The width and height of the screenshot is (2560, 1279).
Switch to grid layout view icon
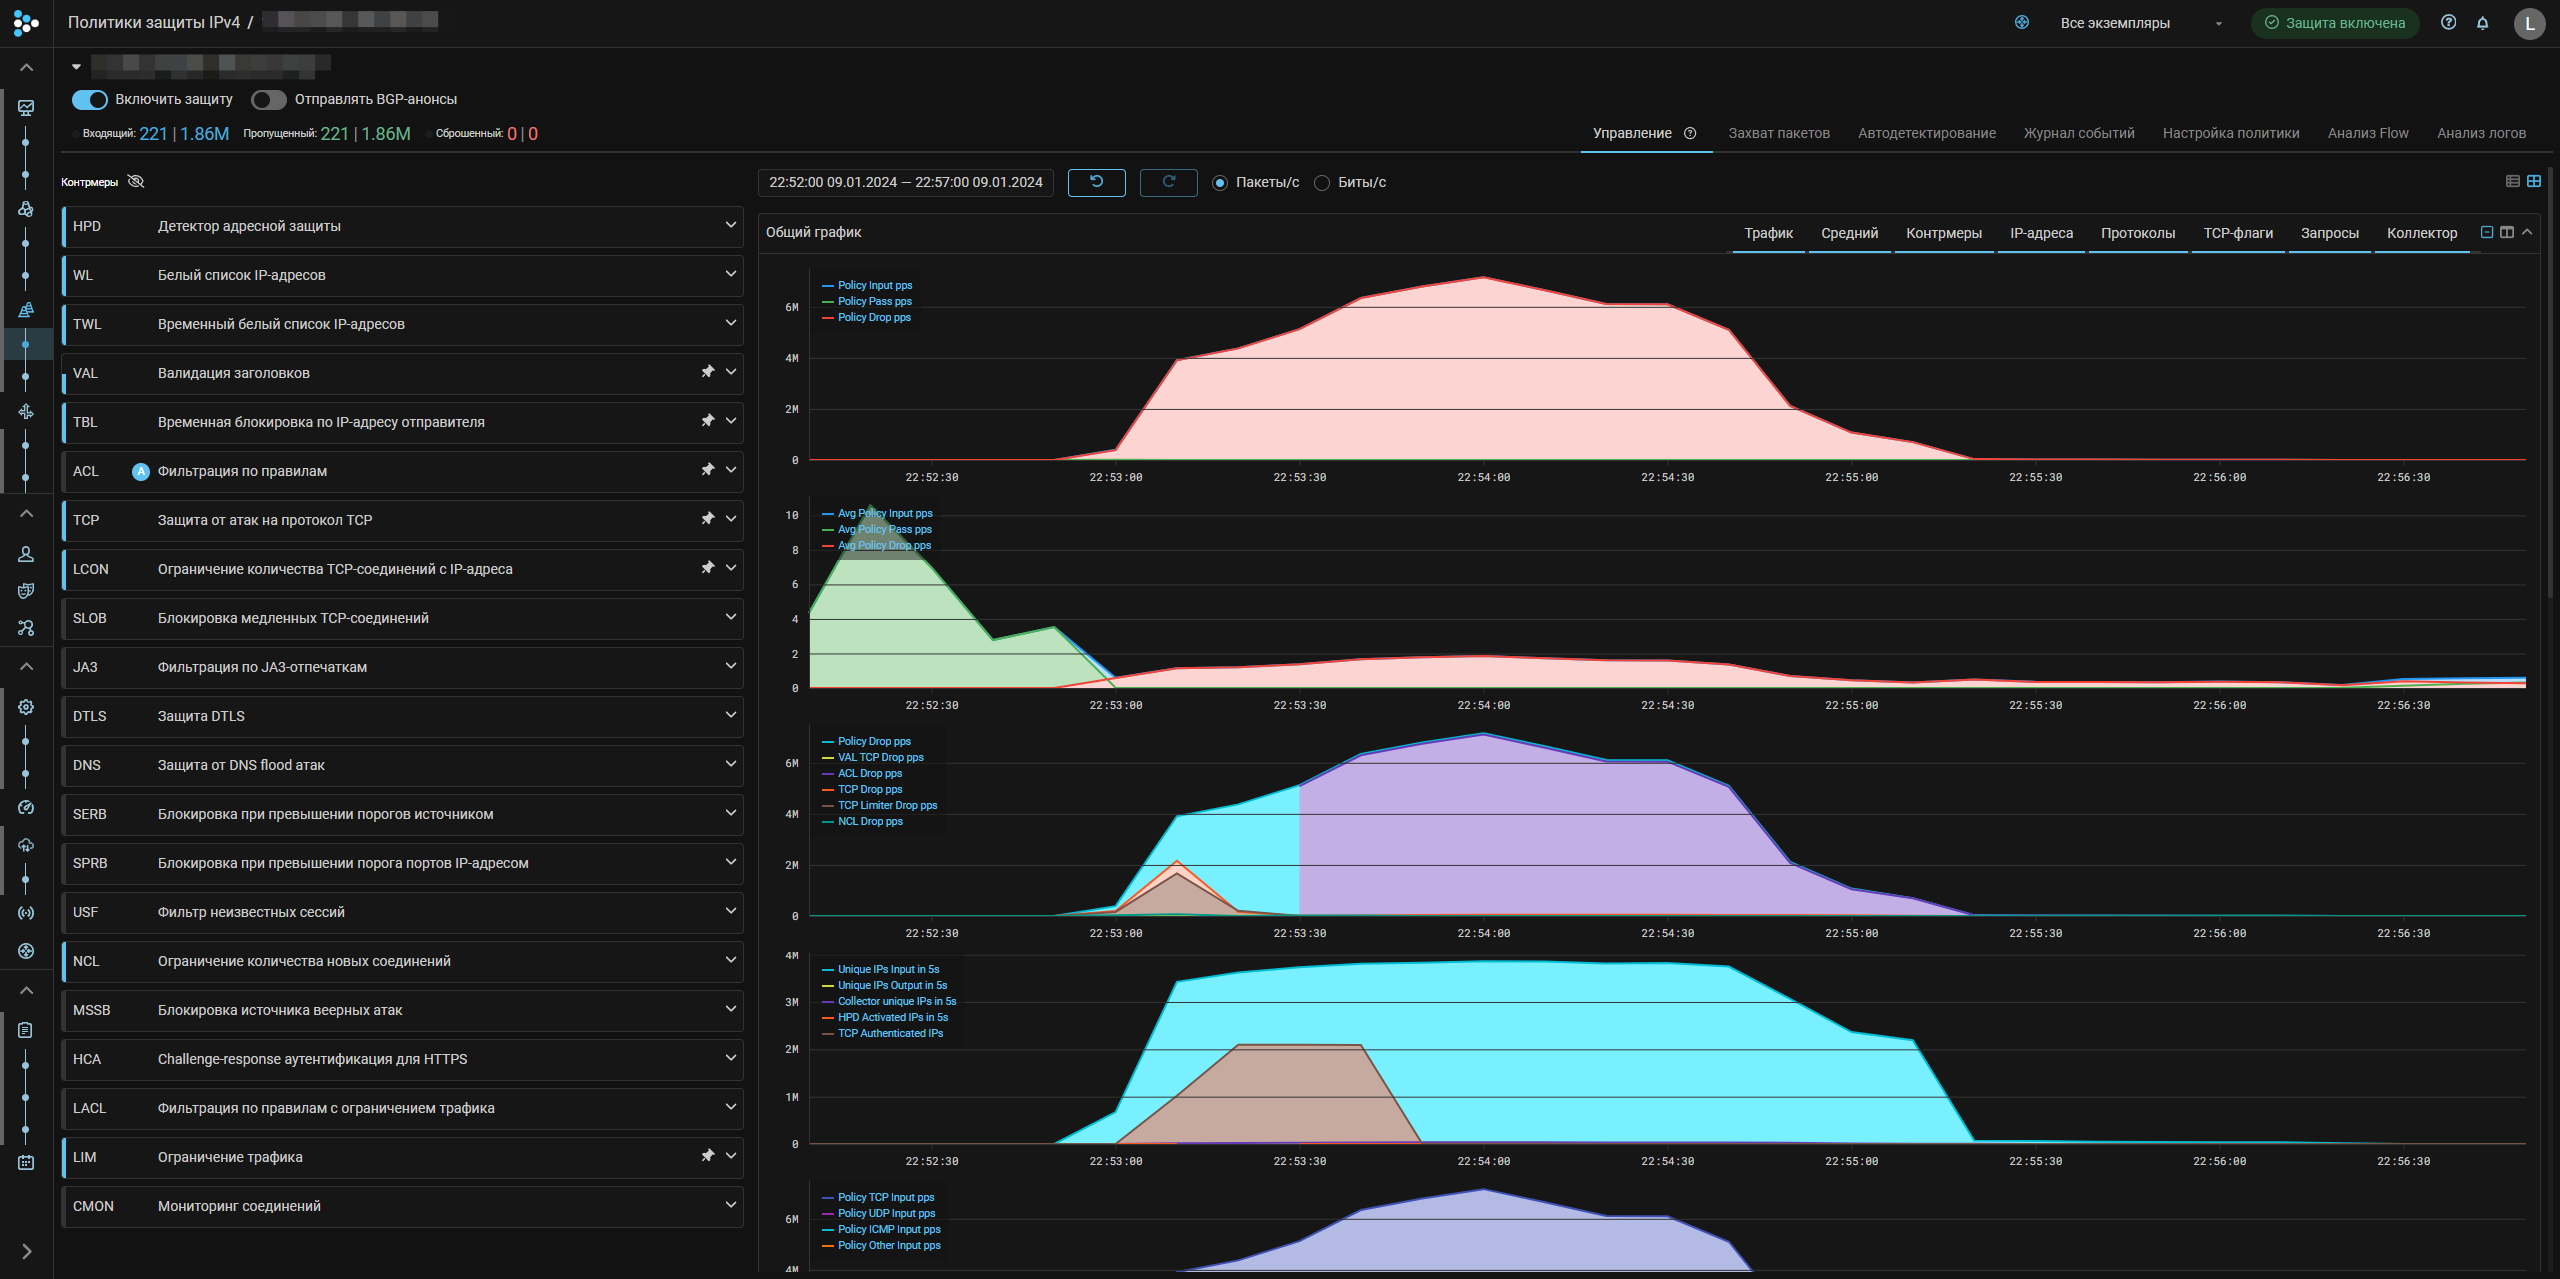(2534, 181)
